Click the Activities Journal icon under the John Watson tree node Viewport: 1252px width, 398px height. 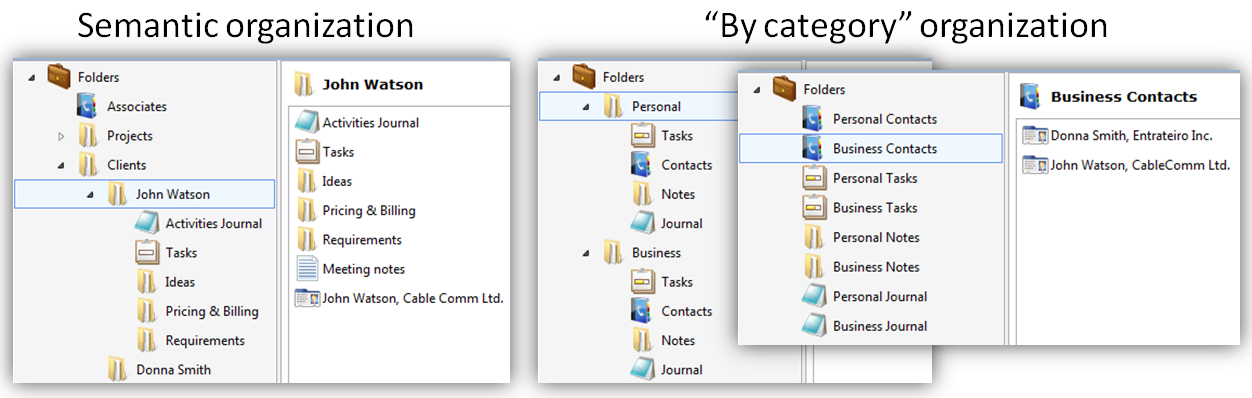147,223
